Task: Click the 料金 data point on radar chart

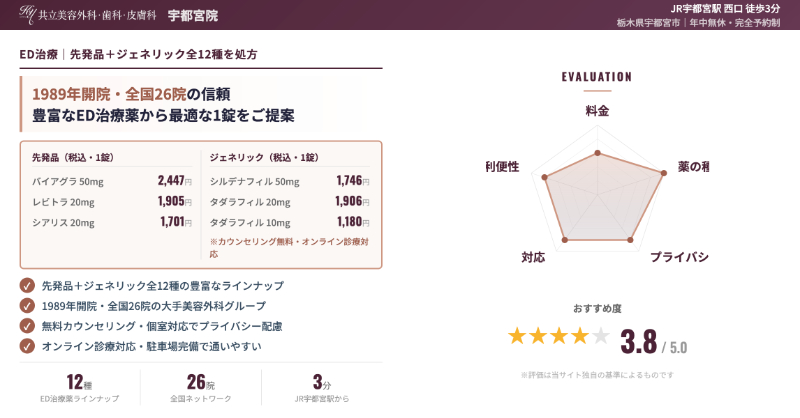Action: [x=597, y=153]
